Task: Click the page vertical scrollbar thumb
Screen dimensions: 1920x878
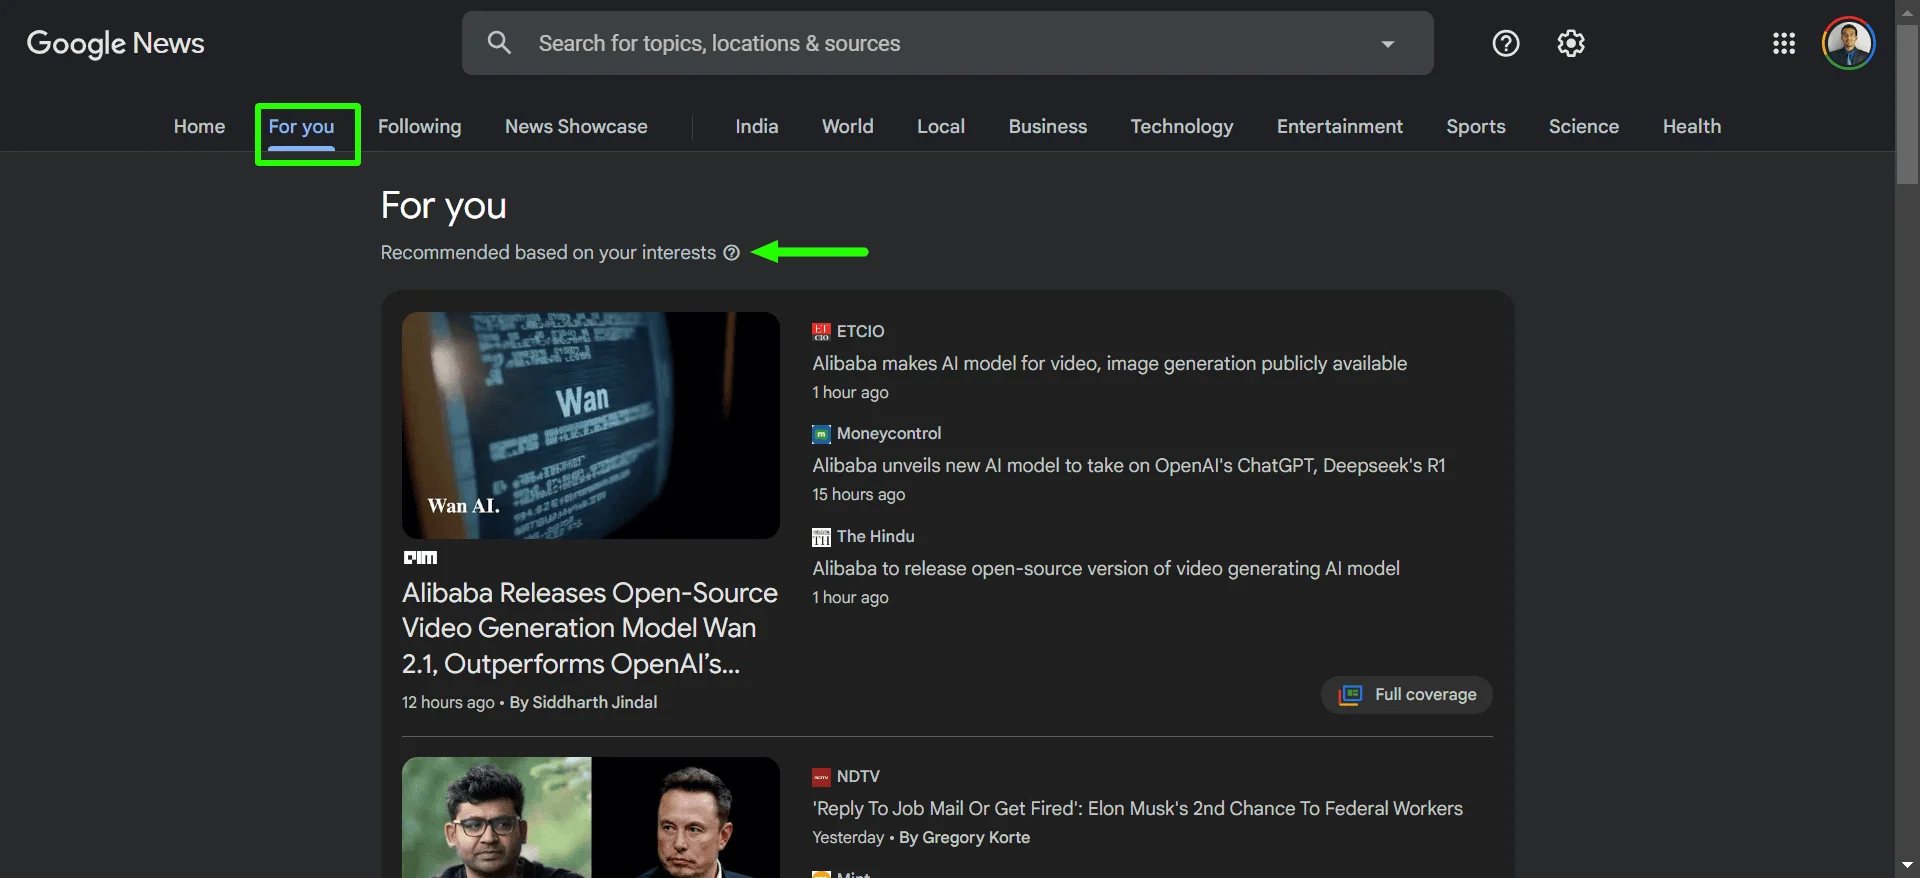Action: (1907, 103)
